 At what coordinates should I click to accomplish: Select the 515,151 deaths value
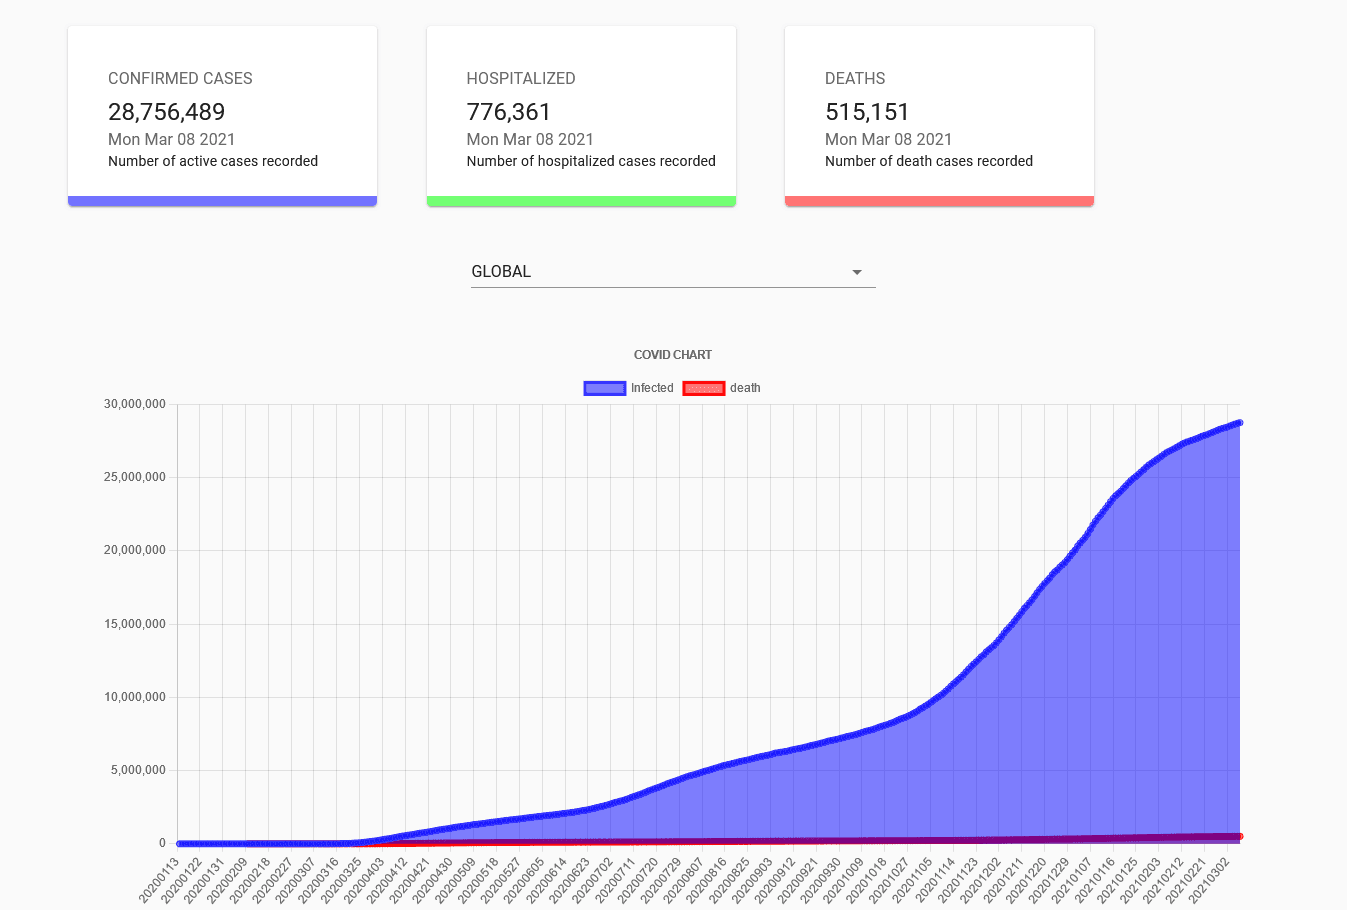[867, 112]
